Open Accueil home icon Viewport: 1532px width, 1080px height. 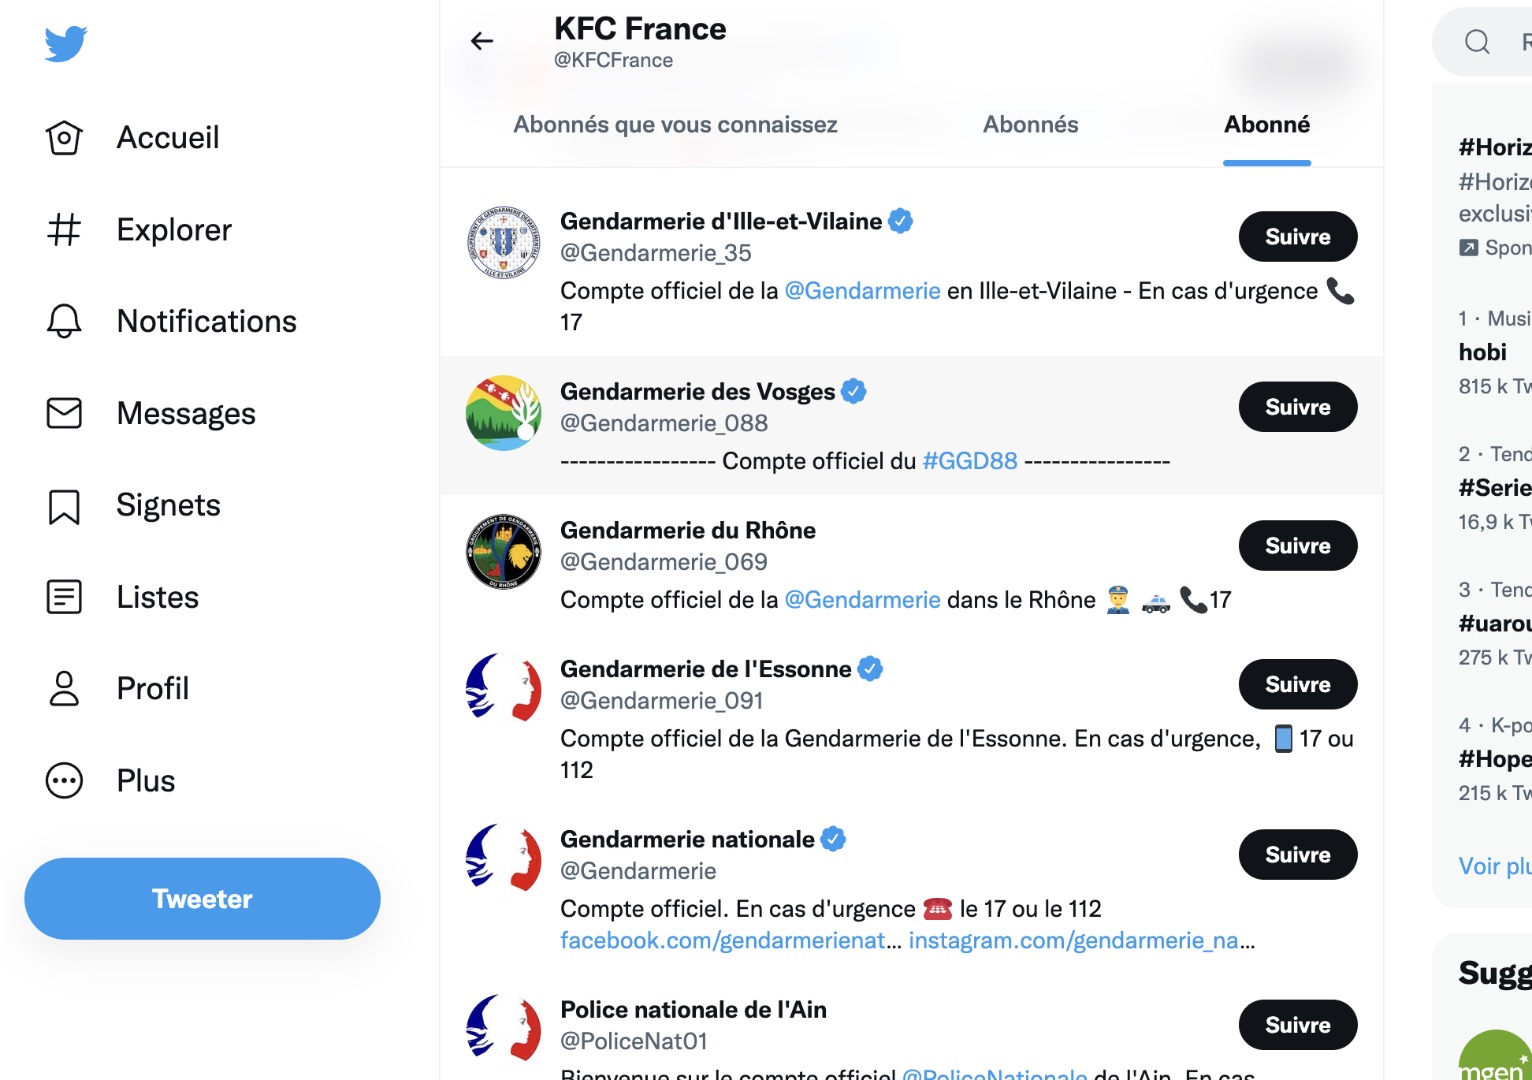pyautogui.click(x=64, y=138)
